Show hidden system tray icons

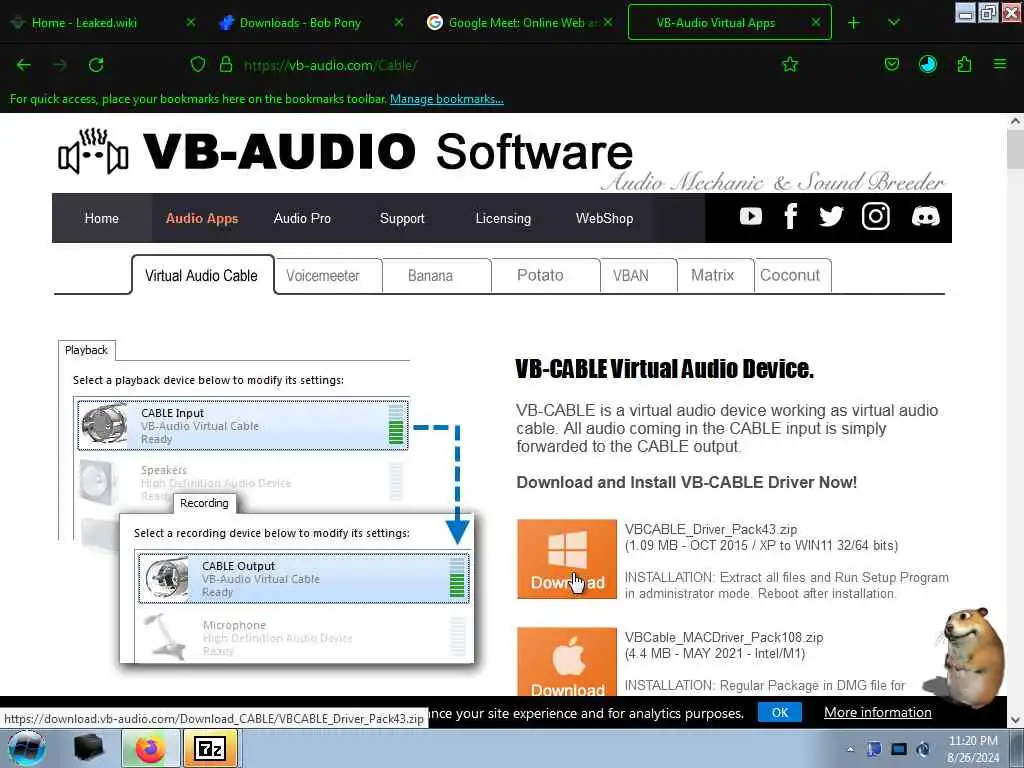coord(850,749)
